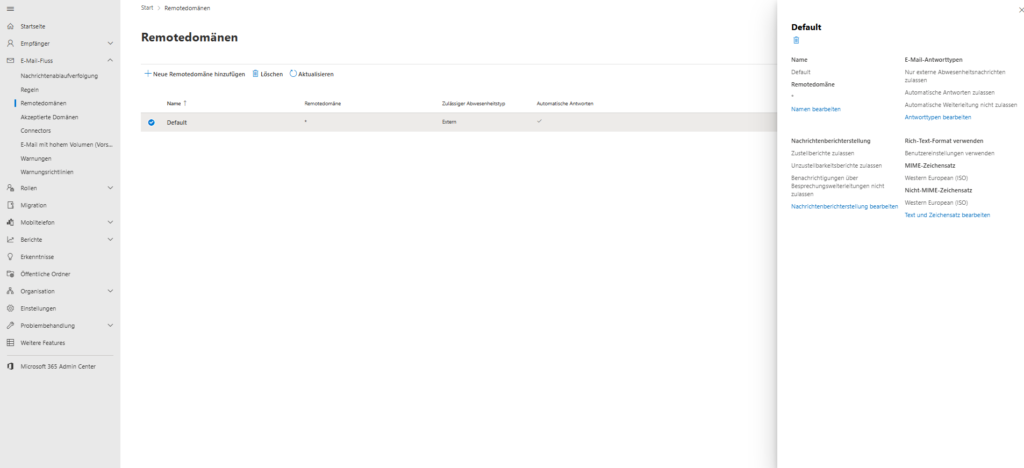This screenshot has width=1024, height=468.
Task: Open Akzeptierte Domänen submenu item
Action: [x=49, y=117]
